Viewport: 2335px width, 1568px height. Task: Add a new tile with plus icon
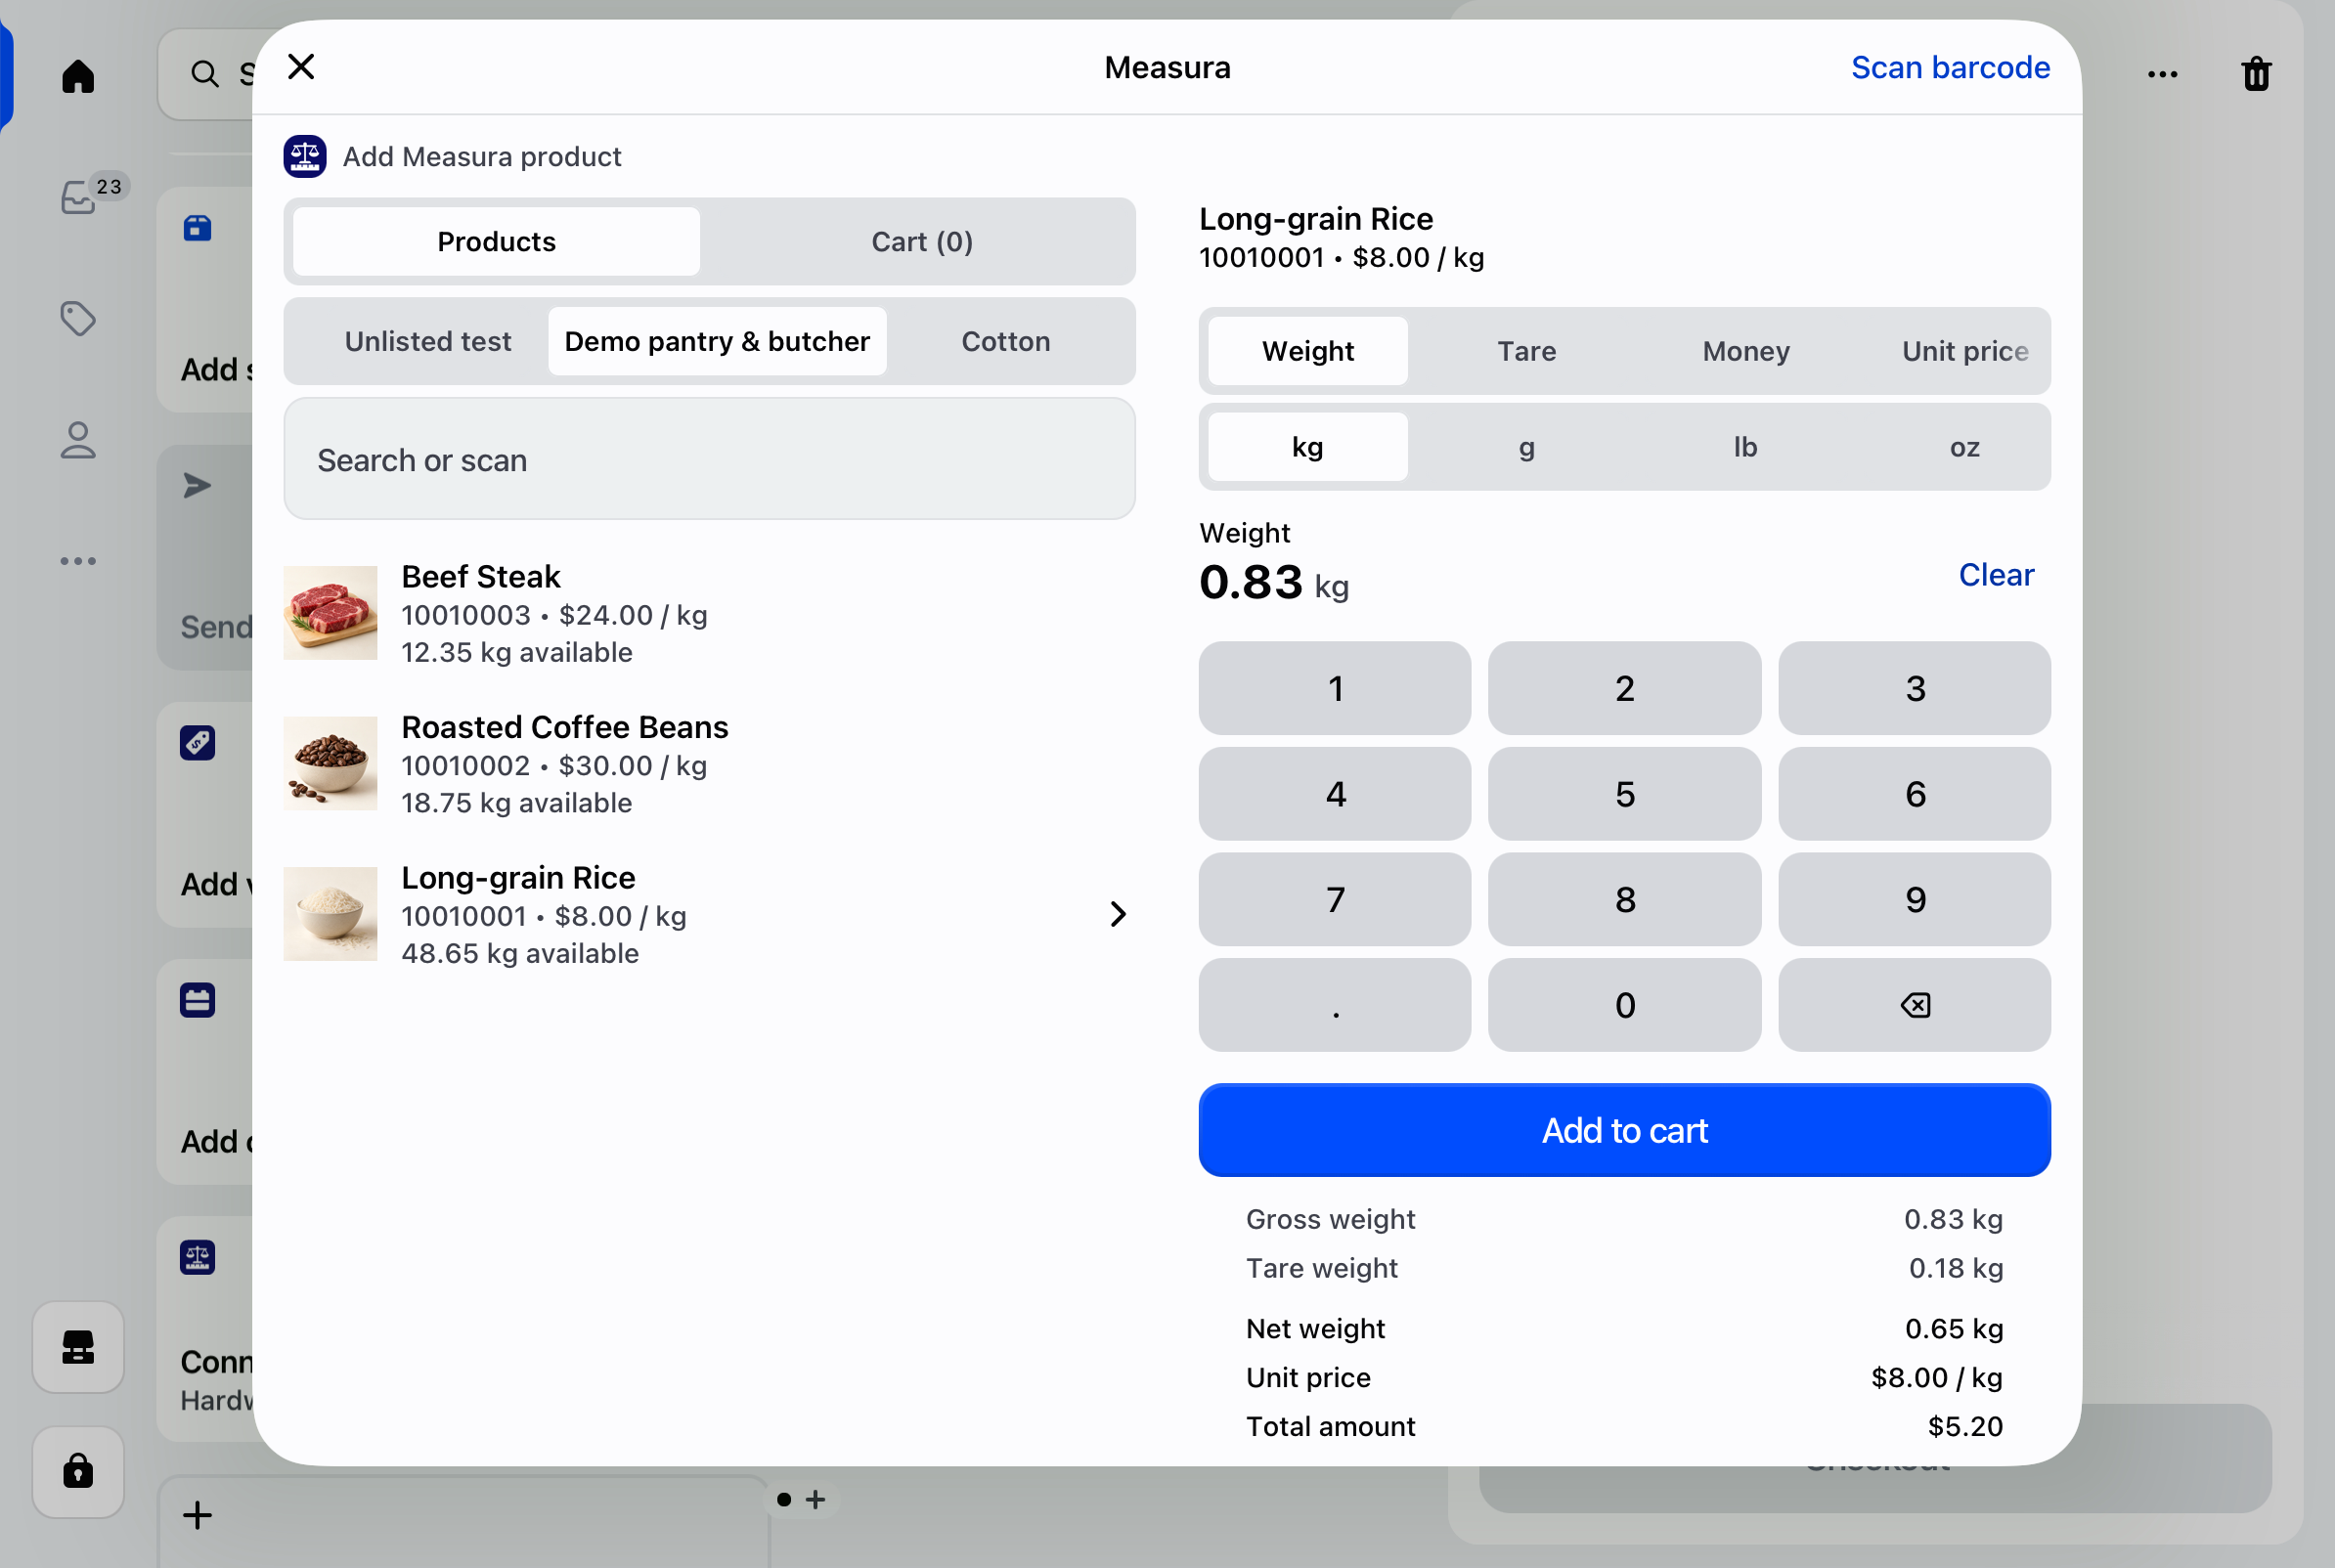point(198,1515)
